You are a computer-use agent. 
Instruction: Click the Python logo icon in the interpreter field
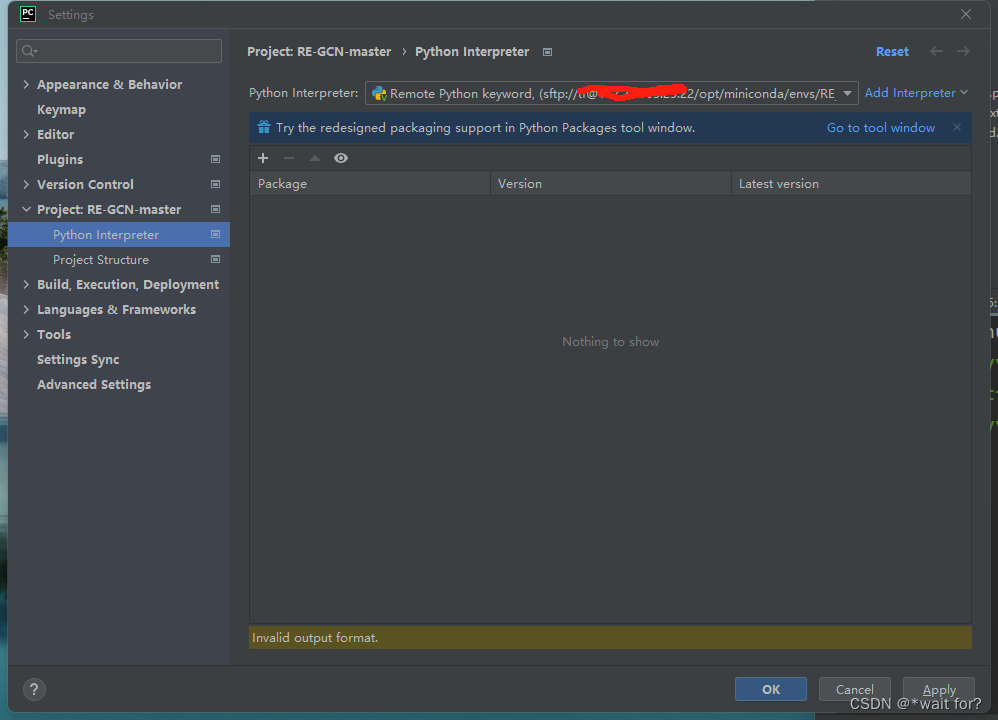click(x=379, y=94)
